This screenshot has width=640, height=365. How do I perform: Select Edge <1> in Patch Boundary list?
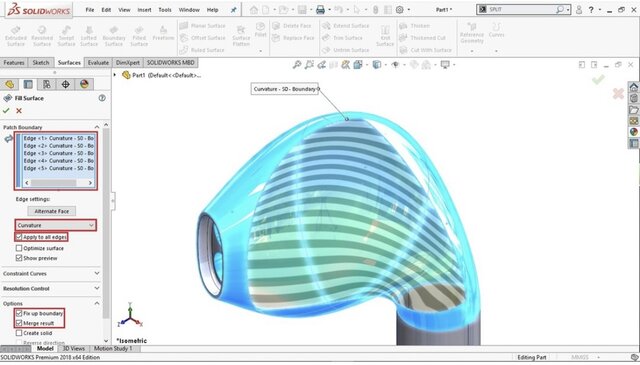(x=58, y=138)
